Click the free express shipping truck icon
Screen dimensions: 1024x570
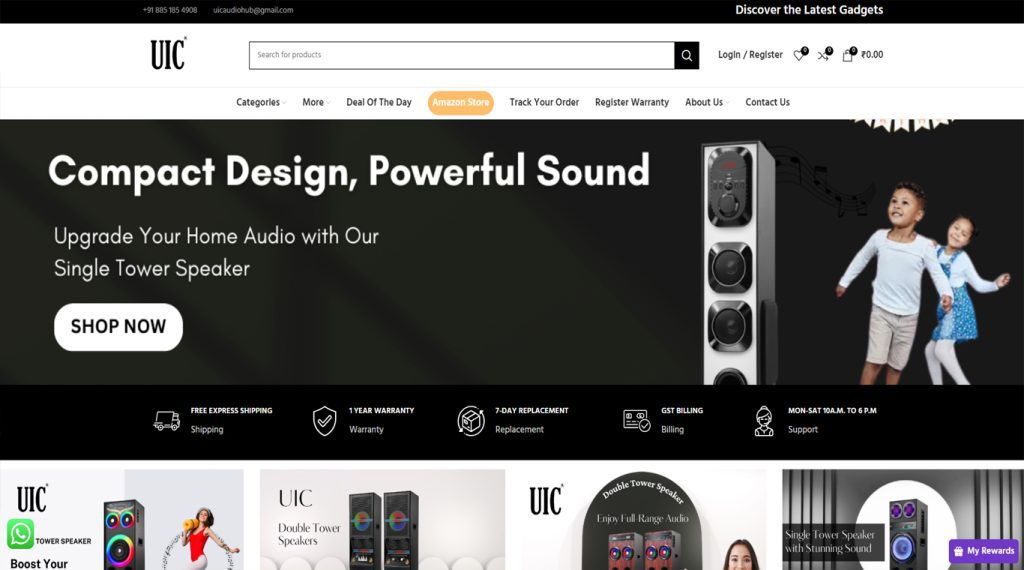167,420
